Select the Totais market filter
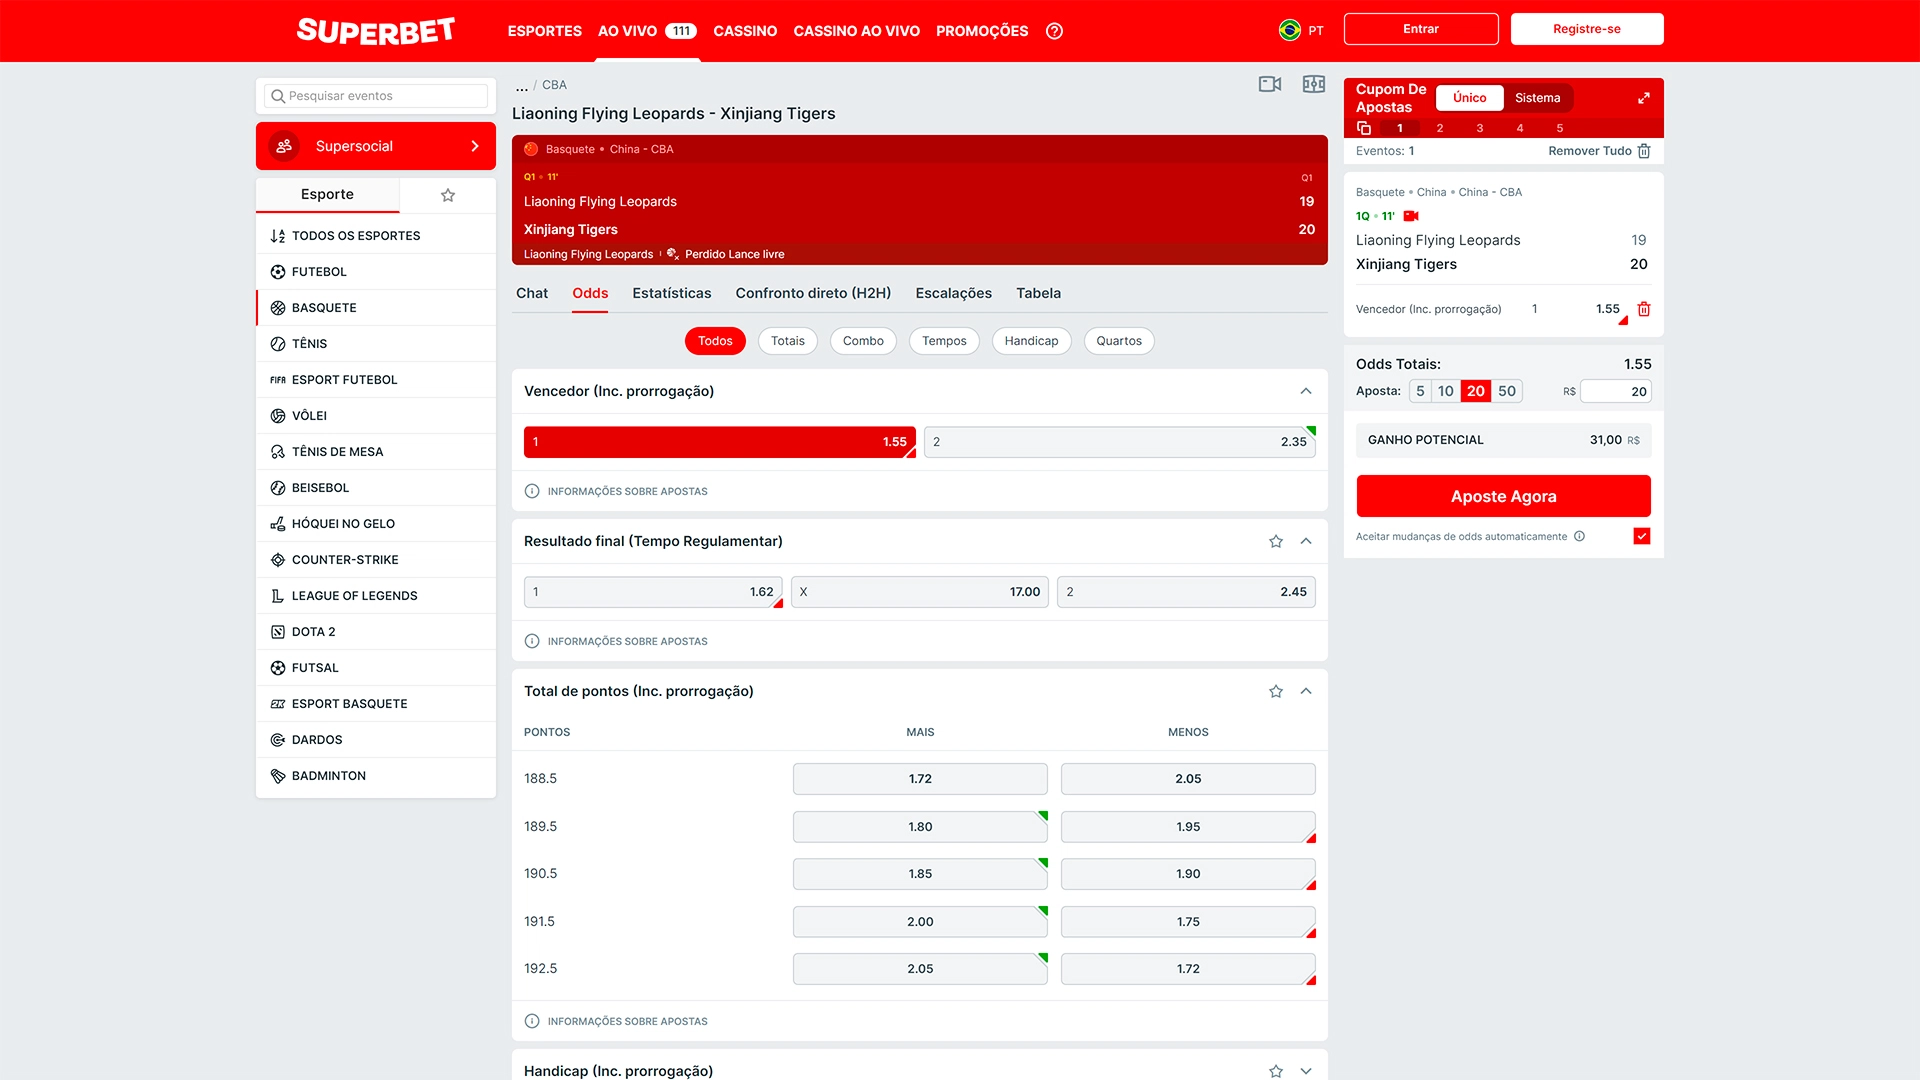This screenshot has width=1920, height=1080. click(x=788, y=341)
